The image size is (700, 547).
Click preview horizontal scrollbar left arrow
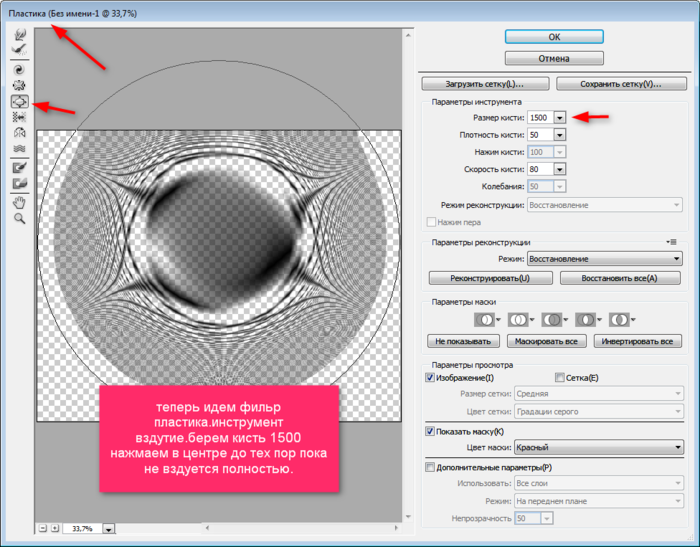tap(207, 528)
